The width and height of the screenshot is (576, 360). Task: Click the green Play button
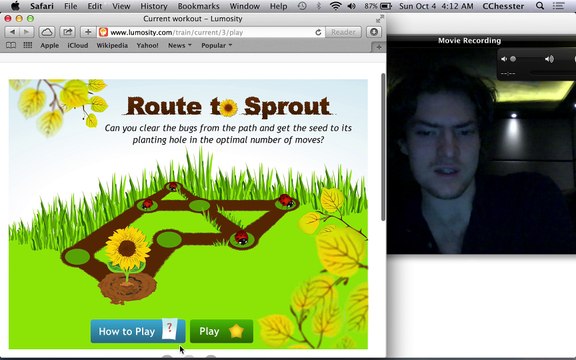pos(222,331)
